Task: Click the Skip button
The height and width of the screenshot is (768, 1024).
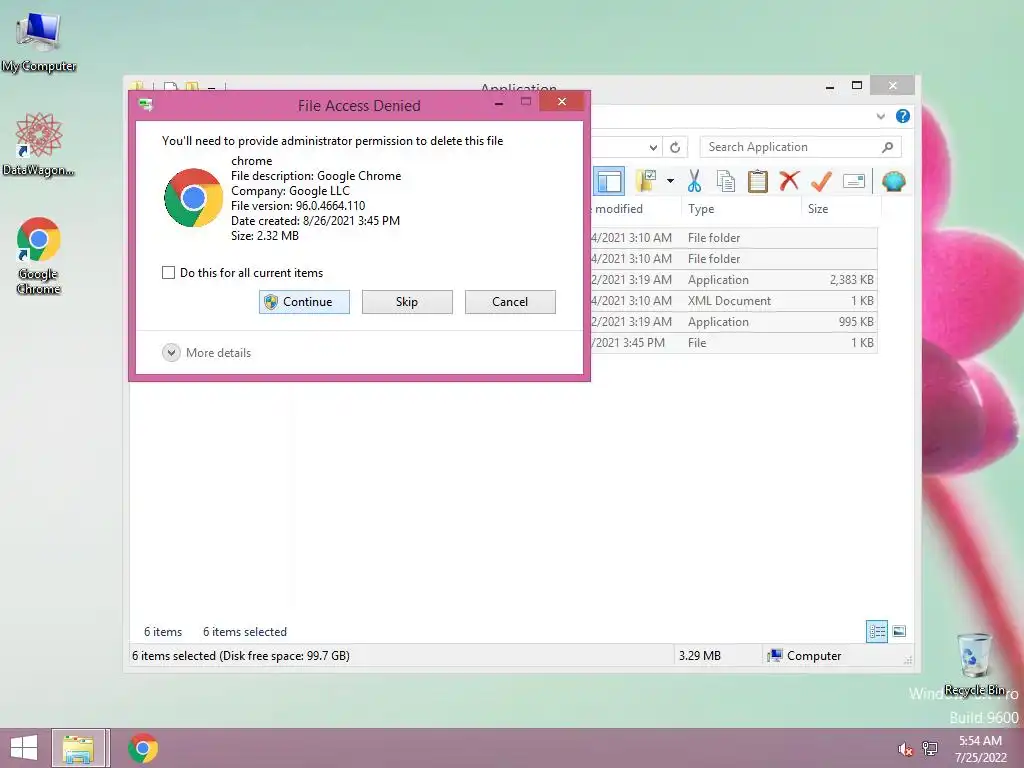Action: [x=407, y=302]
